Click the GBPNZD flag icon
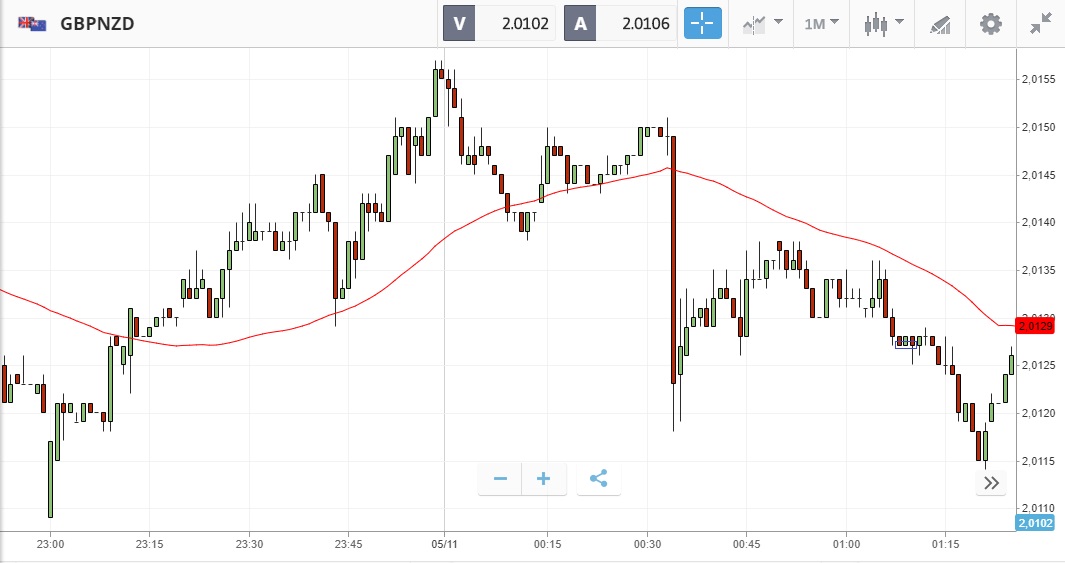This screenshot has height=563, width=1065. click(x=31, y=23)
